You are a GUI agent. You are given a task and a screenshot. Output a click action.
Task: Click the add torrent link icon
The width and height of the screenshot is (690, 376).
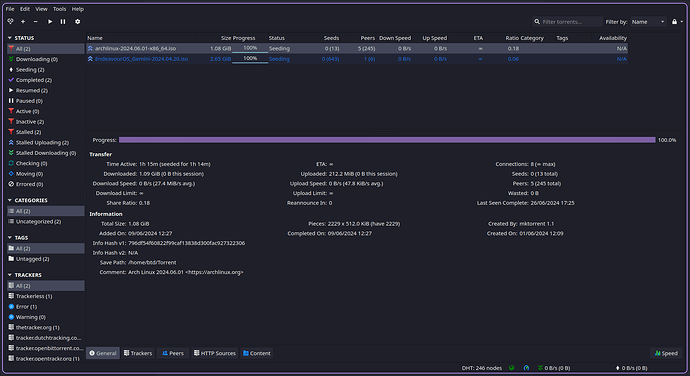[x=10, y=22]
